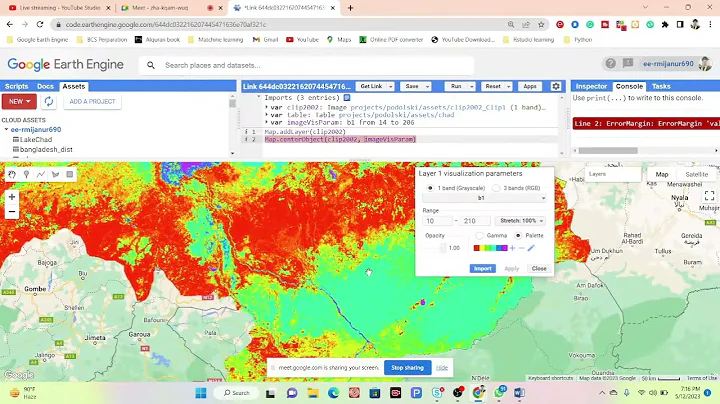Click the search magnifier icon
Image resolution: width=720 pixels, height=404 pixels.
tap(151, 65)
